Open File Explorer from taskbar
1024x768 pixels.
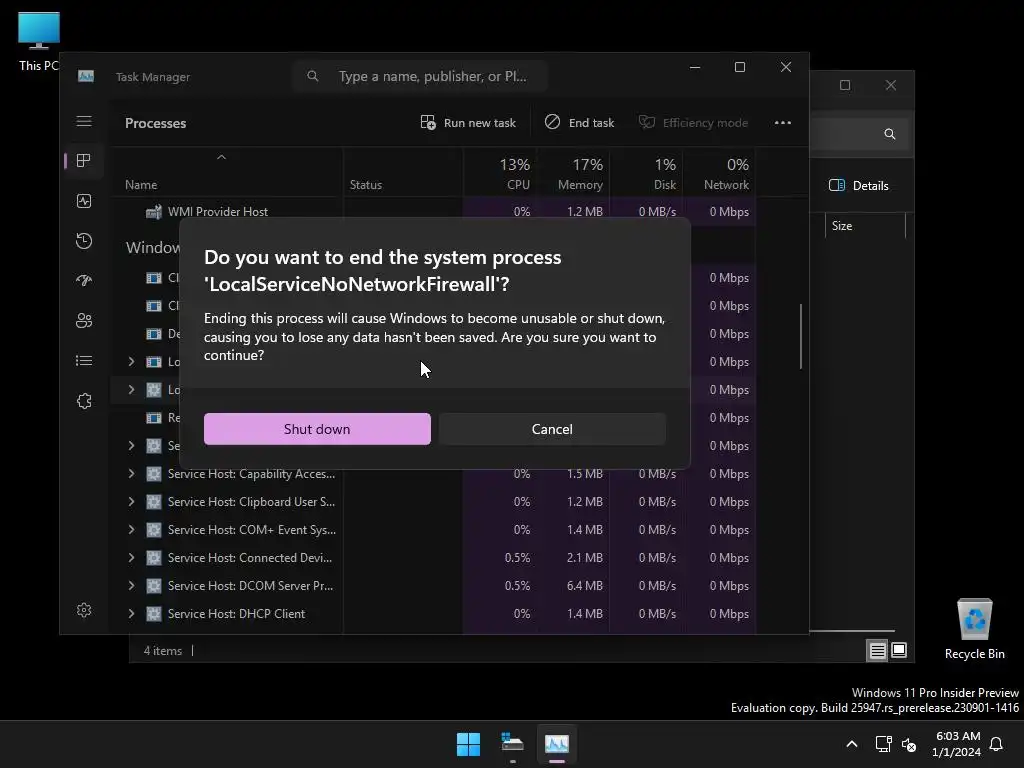point(513,744)
